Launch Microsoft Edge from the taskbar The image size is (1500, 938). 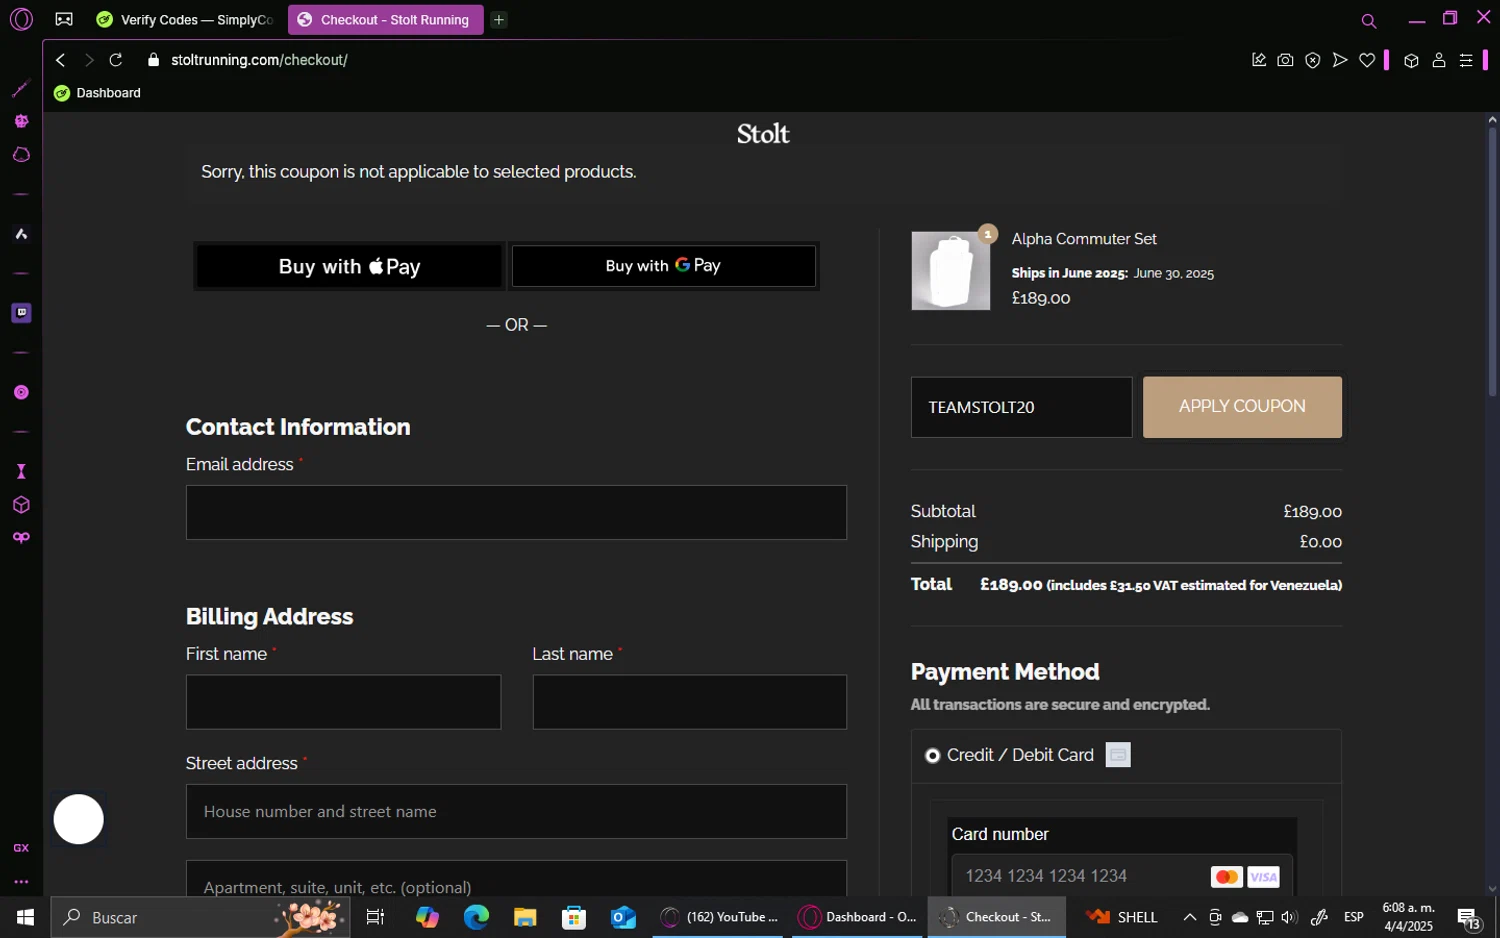(x=476, y=917)
